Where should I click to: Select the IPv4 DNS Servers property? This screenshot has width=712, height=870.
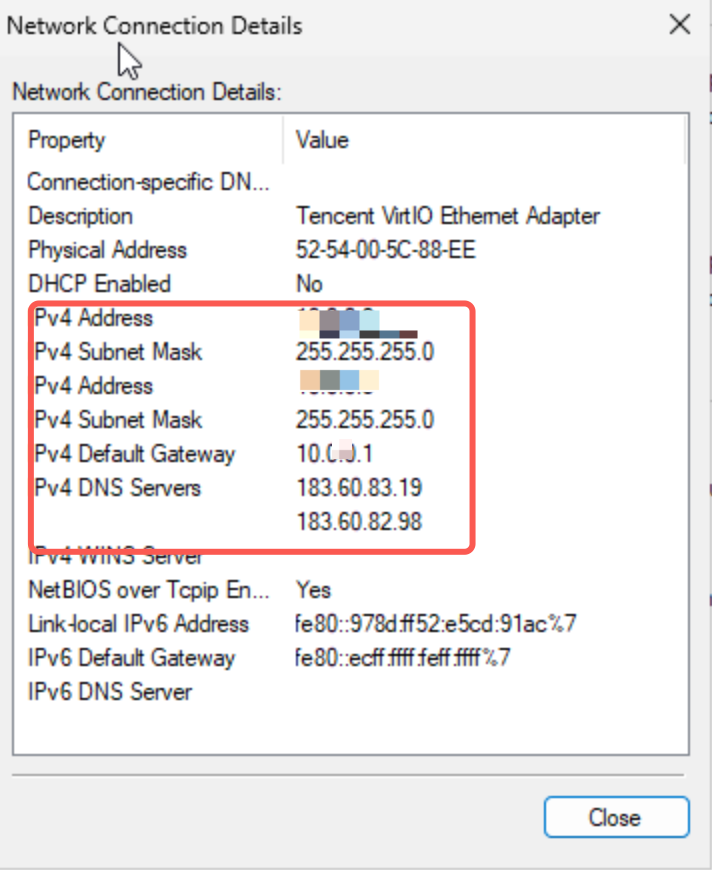[117, 488]
